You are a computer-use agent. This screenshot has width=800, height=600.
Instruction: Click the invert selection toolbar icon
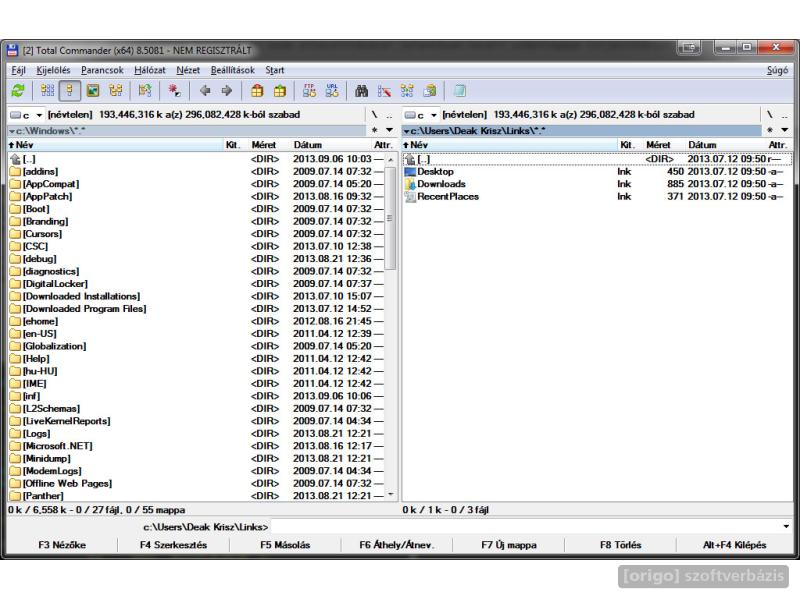tap(145, 91)
